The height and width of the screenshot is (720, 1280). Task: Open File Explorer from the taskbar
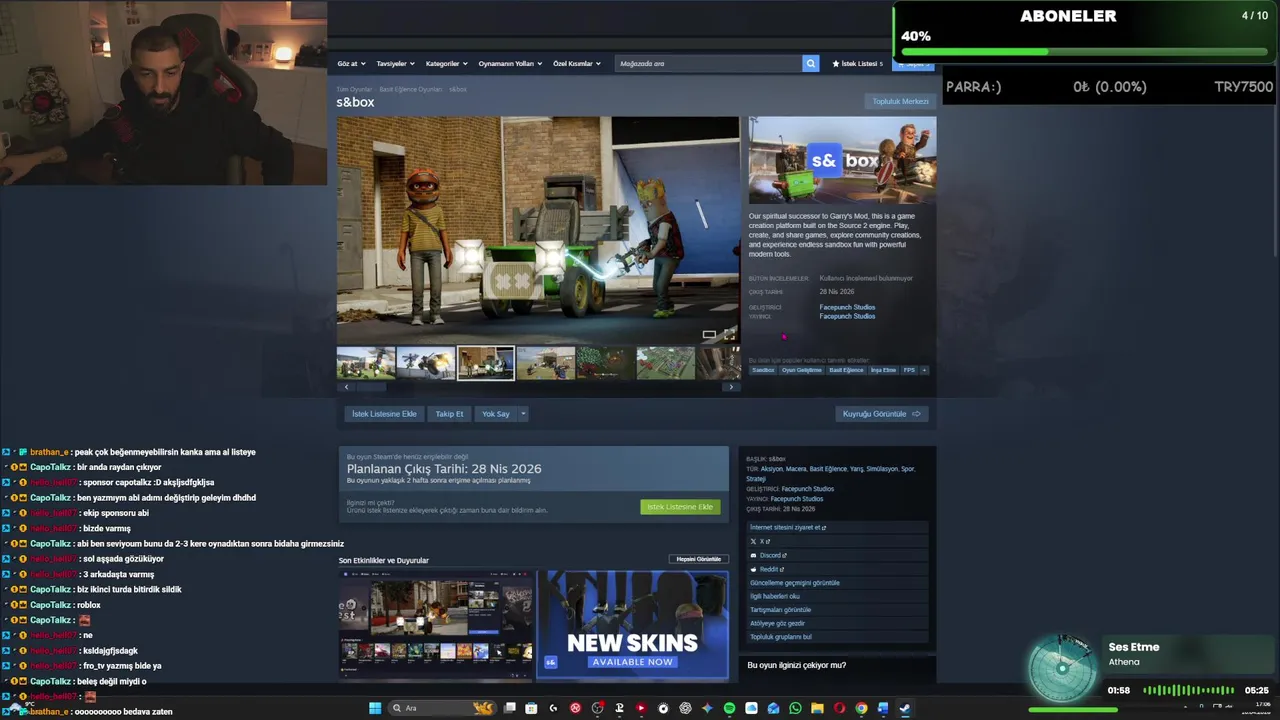click(x=817, y=708)
